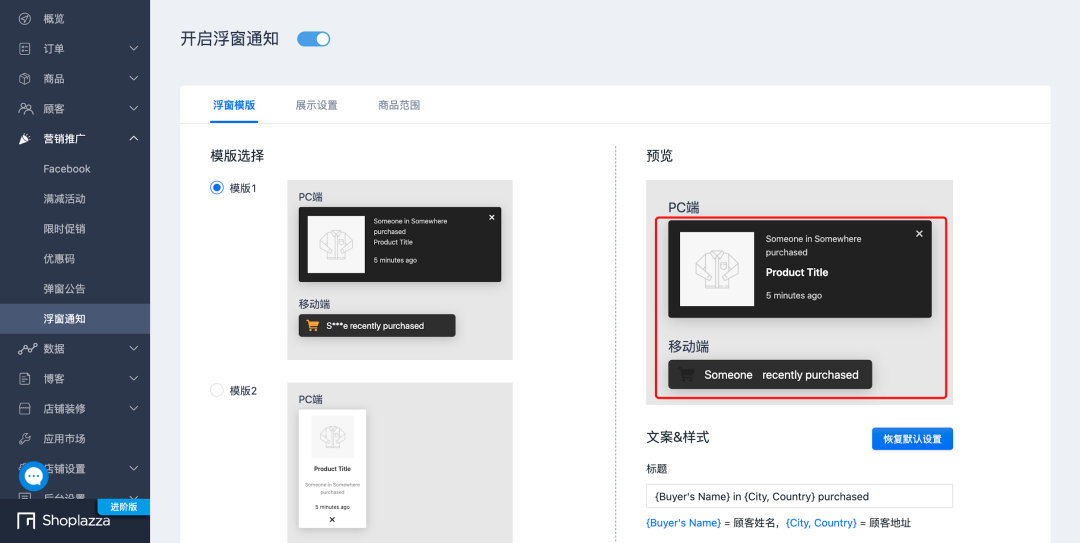This screenshot has height=543, width=1080.
Task: Click the App Market (应用市场) icon
Action: tap(25, 439)
